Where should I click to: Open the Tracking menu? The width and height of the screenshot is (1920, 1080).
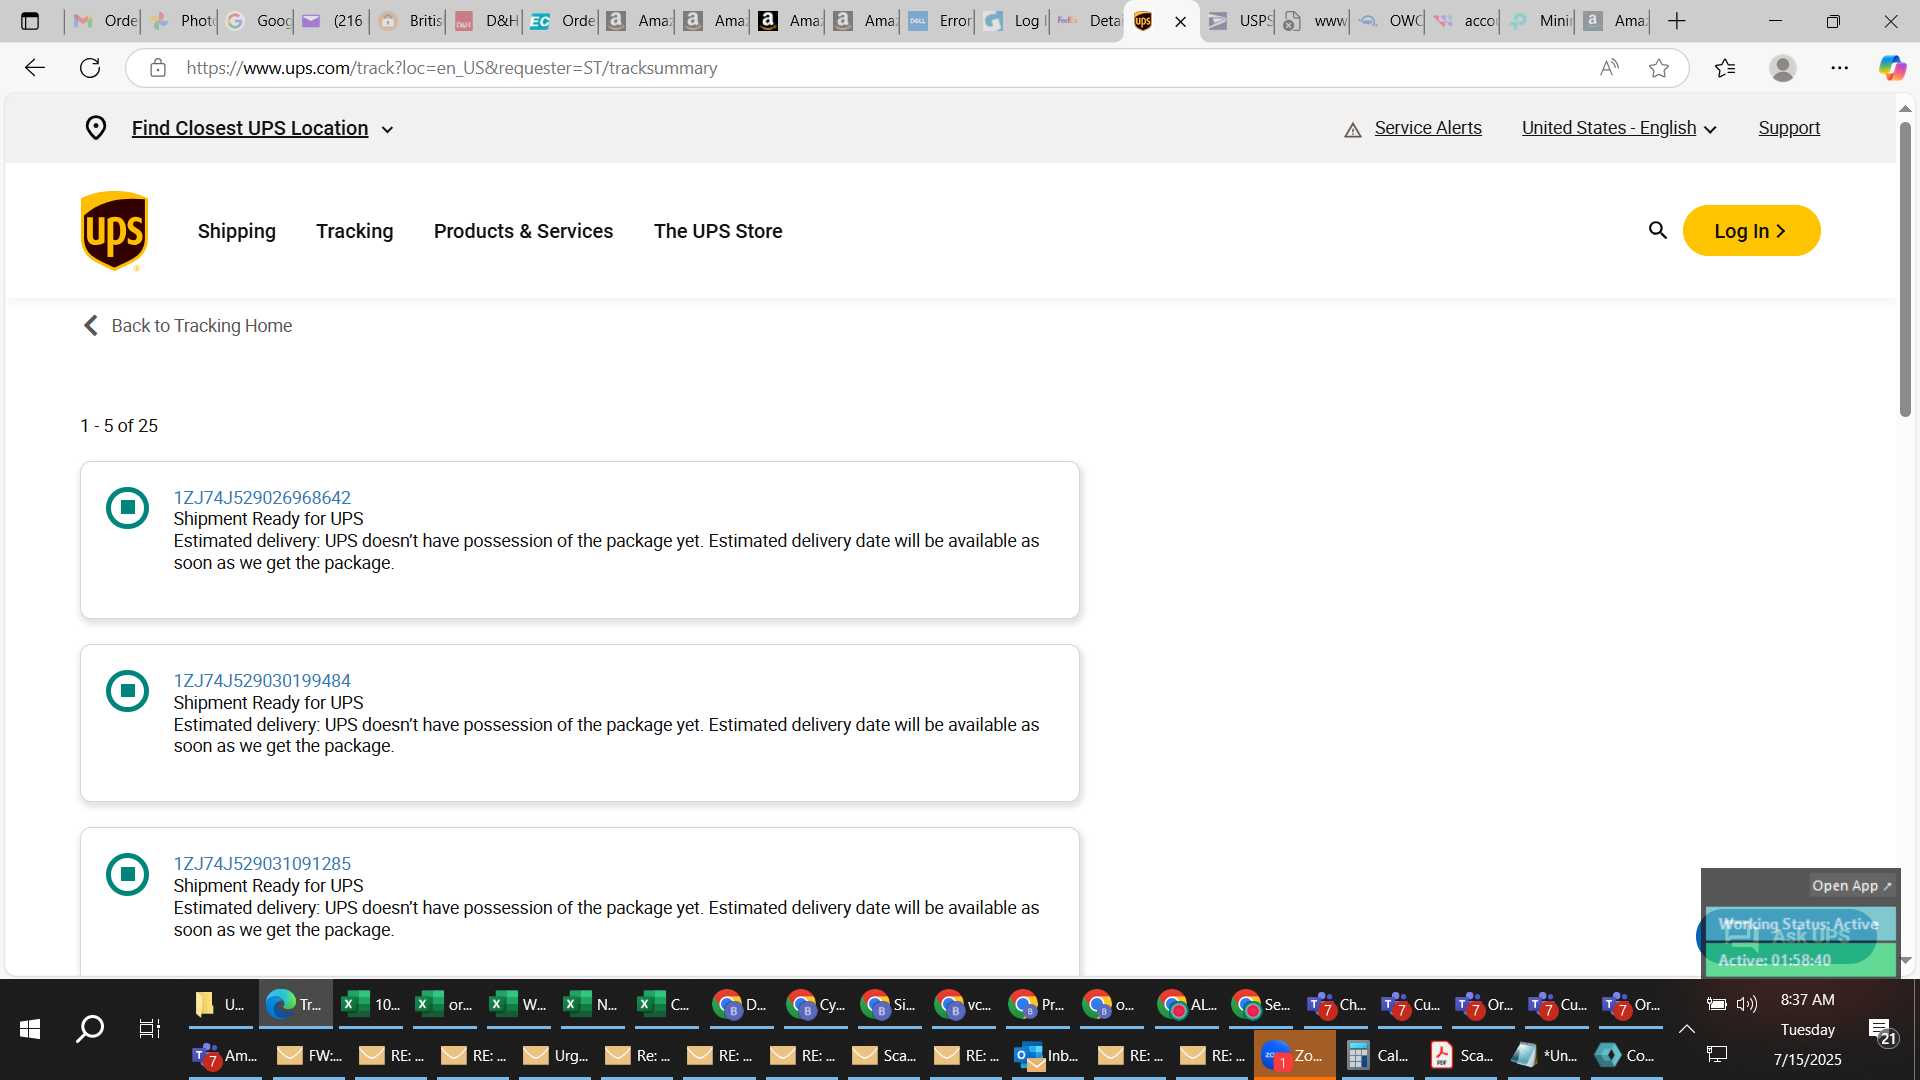355,231
